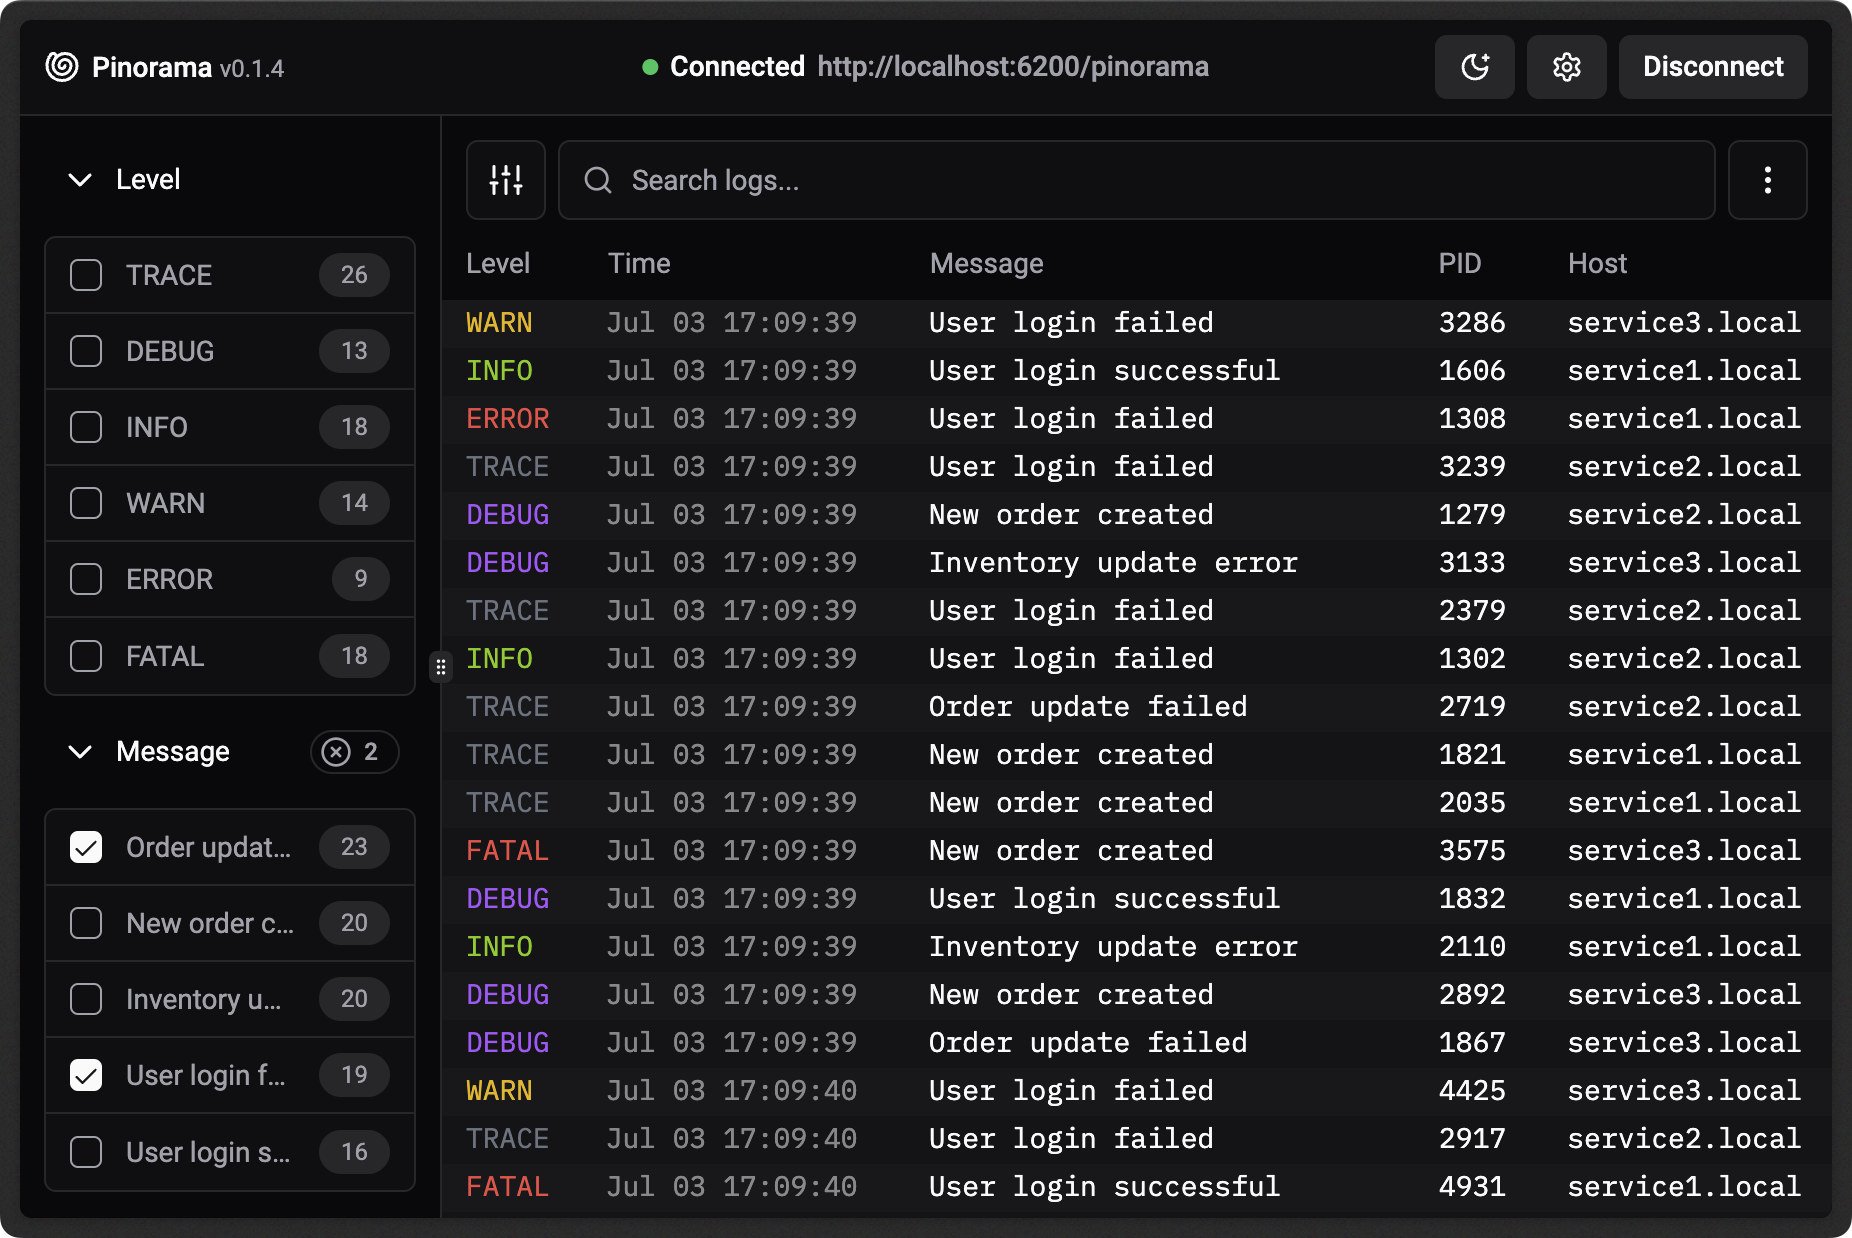
Task: Select the DEBUG row with PID 1867
Action: pos(1137,1043)
